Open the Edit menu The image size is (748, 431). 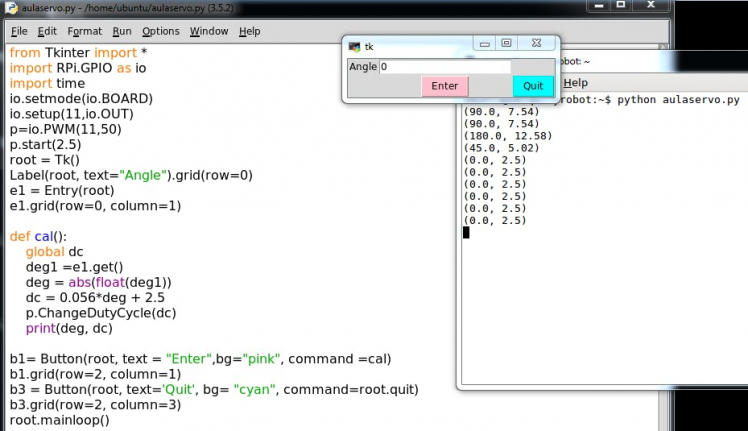(x=47, y=31)
